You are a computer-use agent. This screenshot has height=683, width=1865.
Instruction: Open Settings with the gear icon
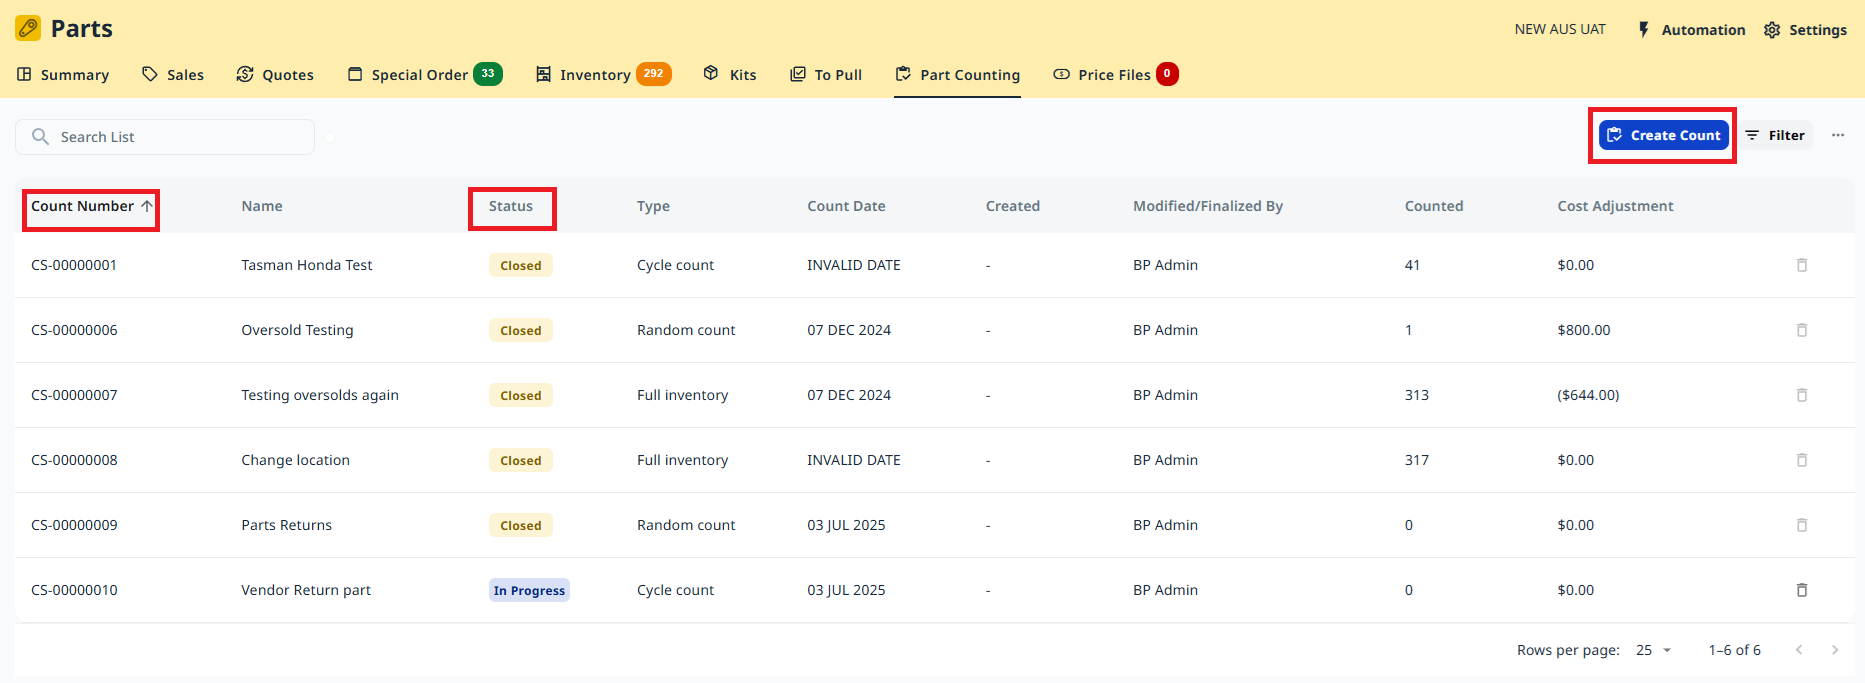click(1772, 30)
